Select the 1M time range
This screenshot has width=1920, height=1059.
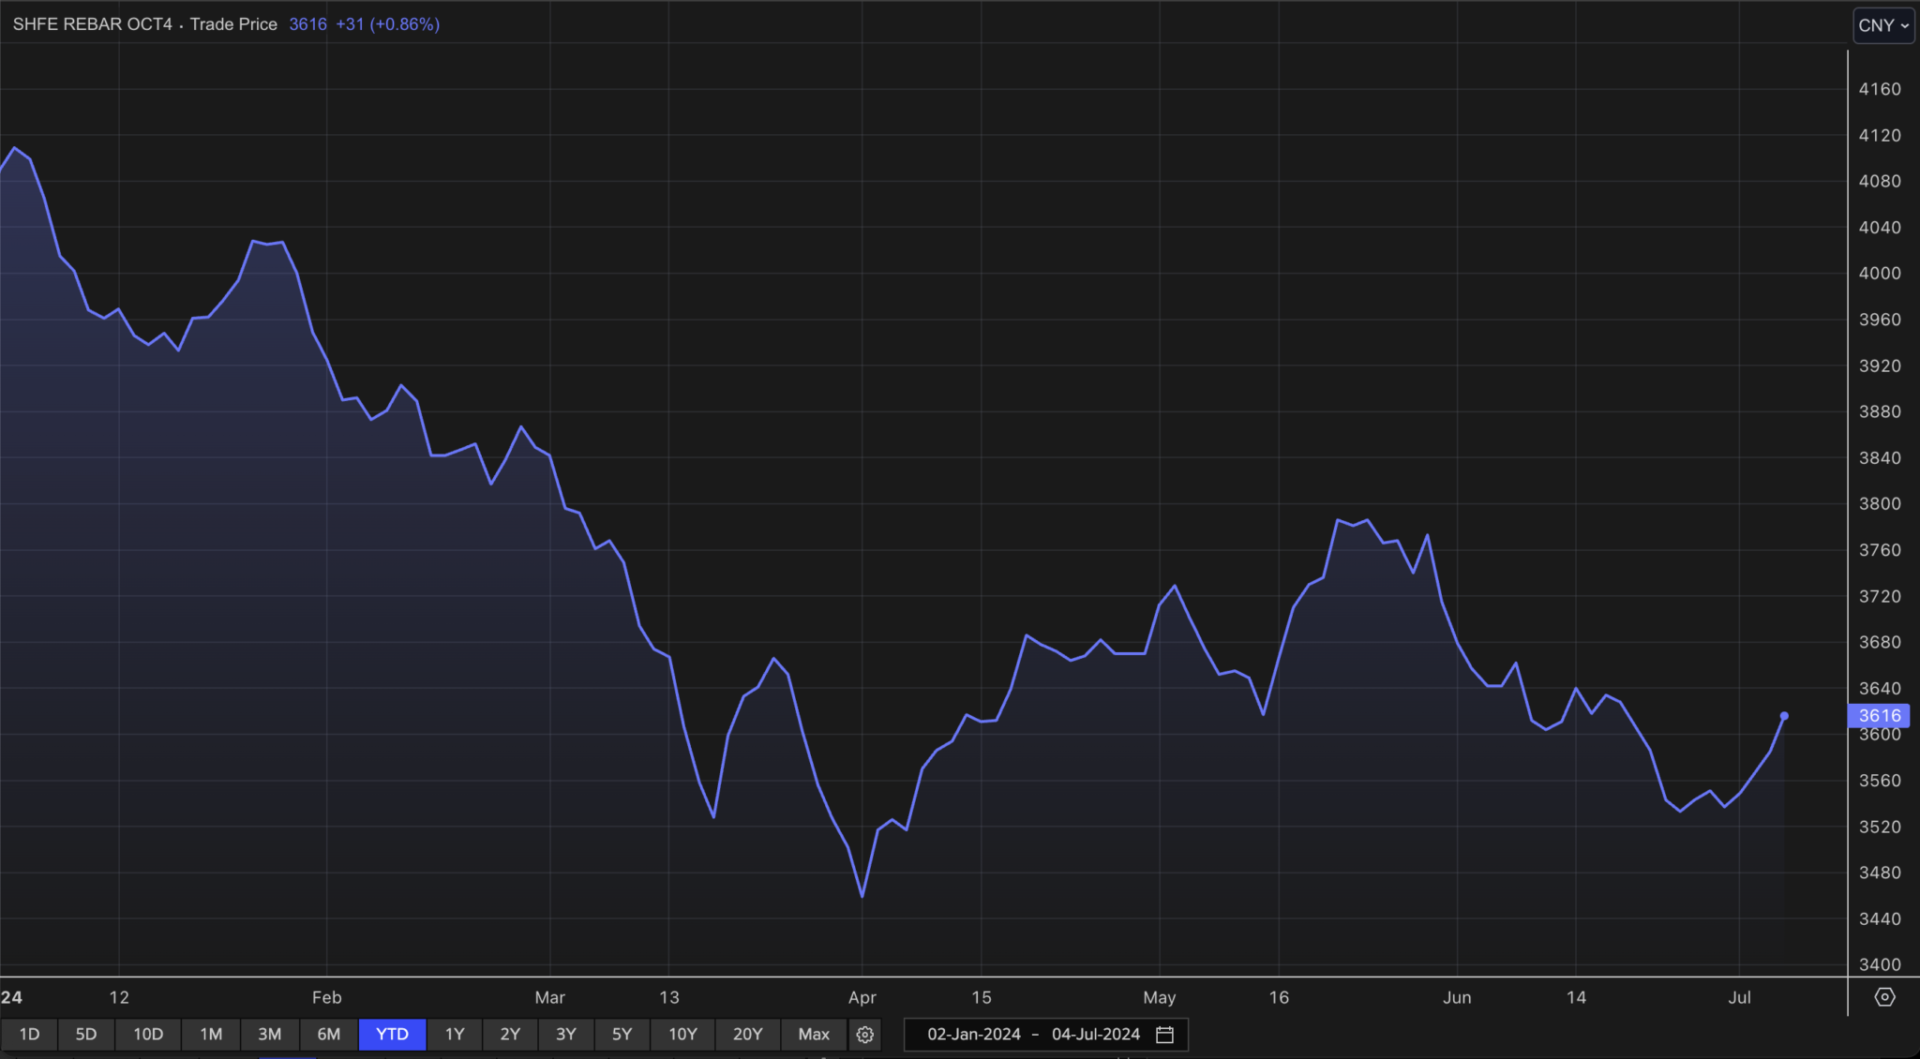[211, 1034]
